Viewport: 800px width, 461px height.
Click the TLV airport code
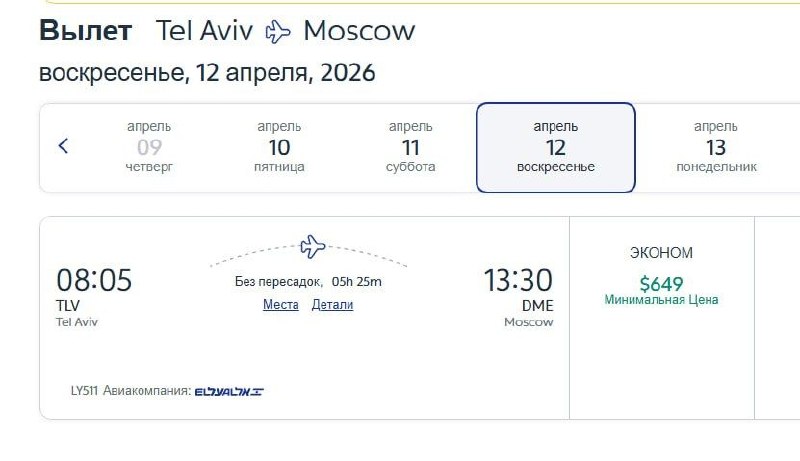68,306
